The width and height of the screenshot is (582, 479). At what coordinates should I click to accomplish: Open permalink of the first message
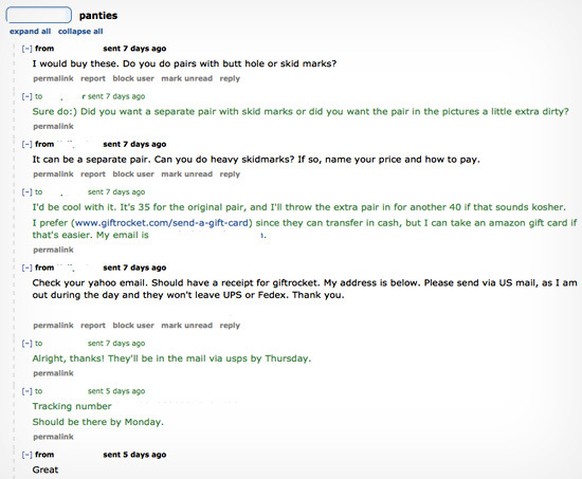pyautogui.click(x=53, y=79)
